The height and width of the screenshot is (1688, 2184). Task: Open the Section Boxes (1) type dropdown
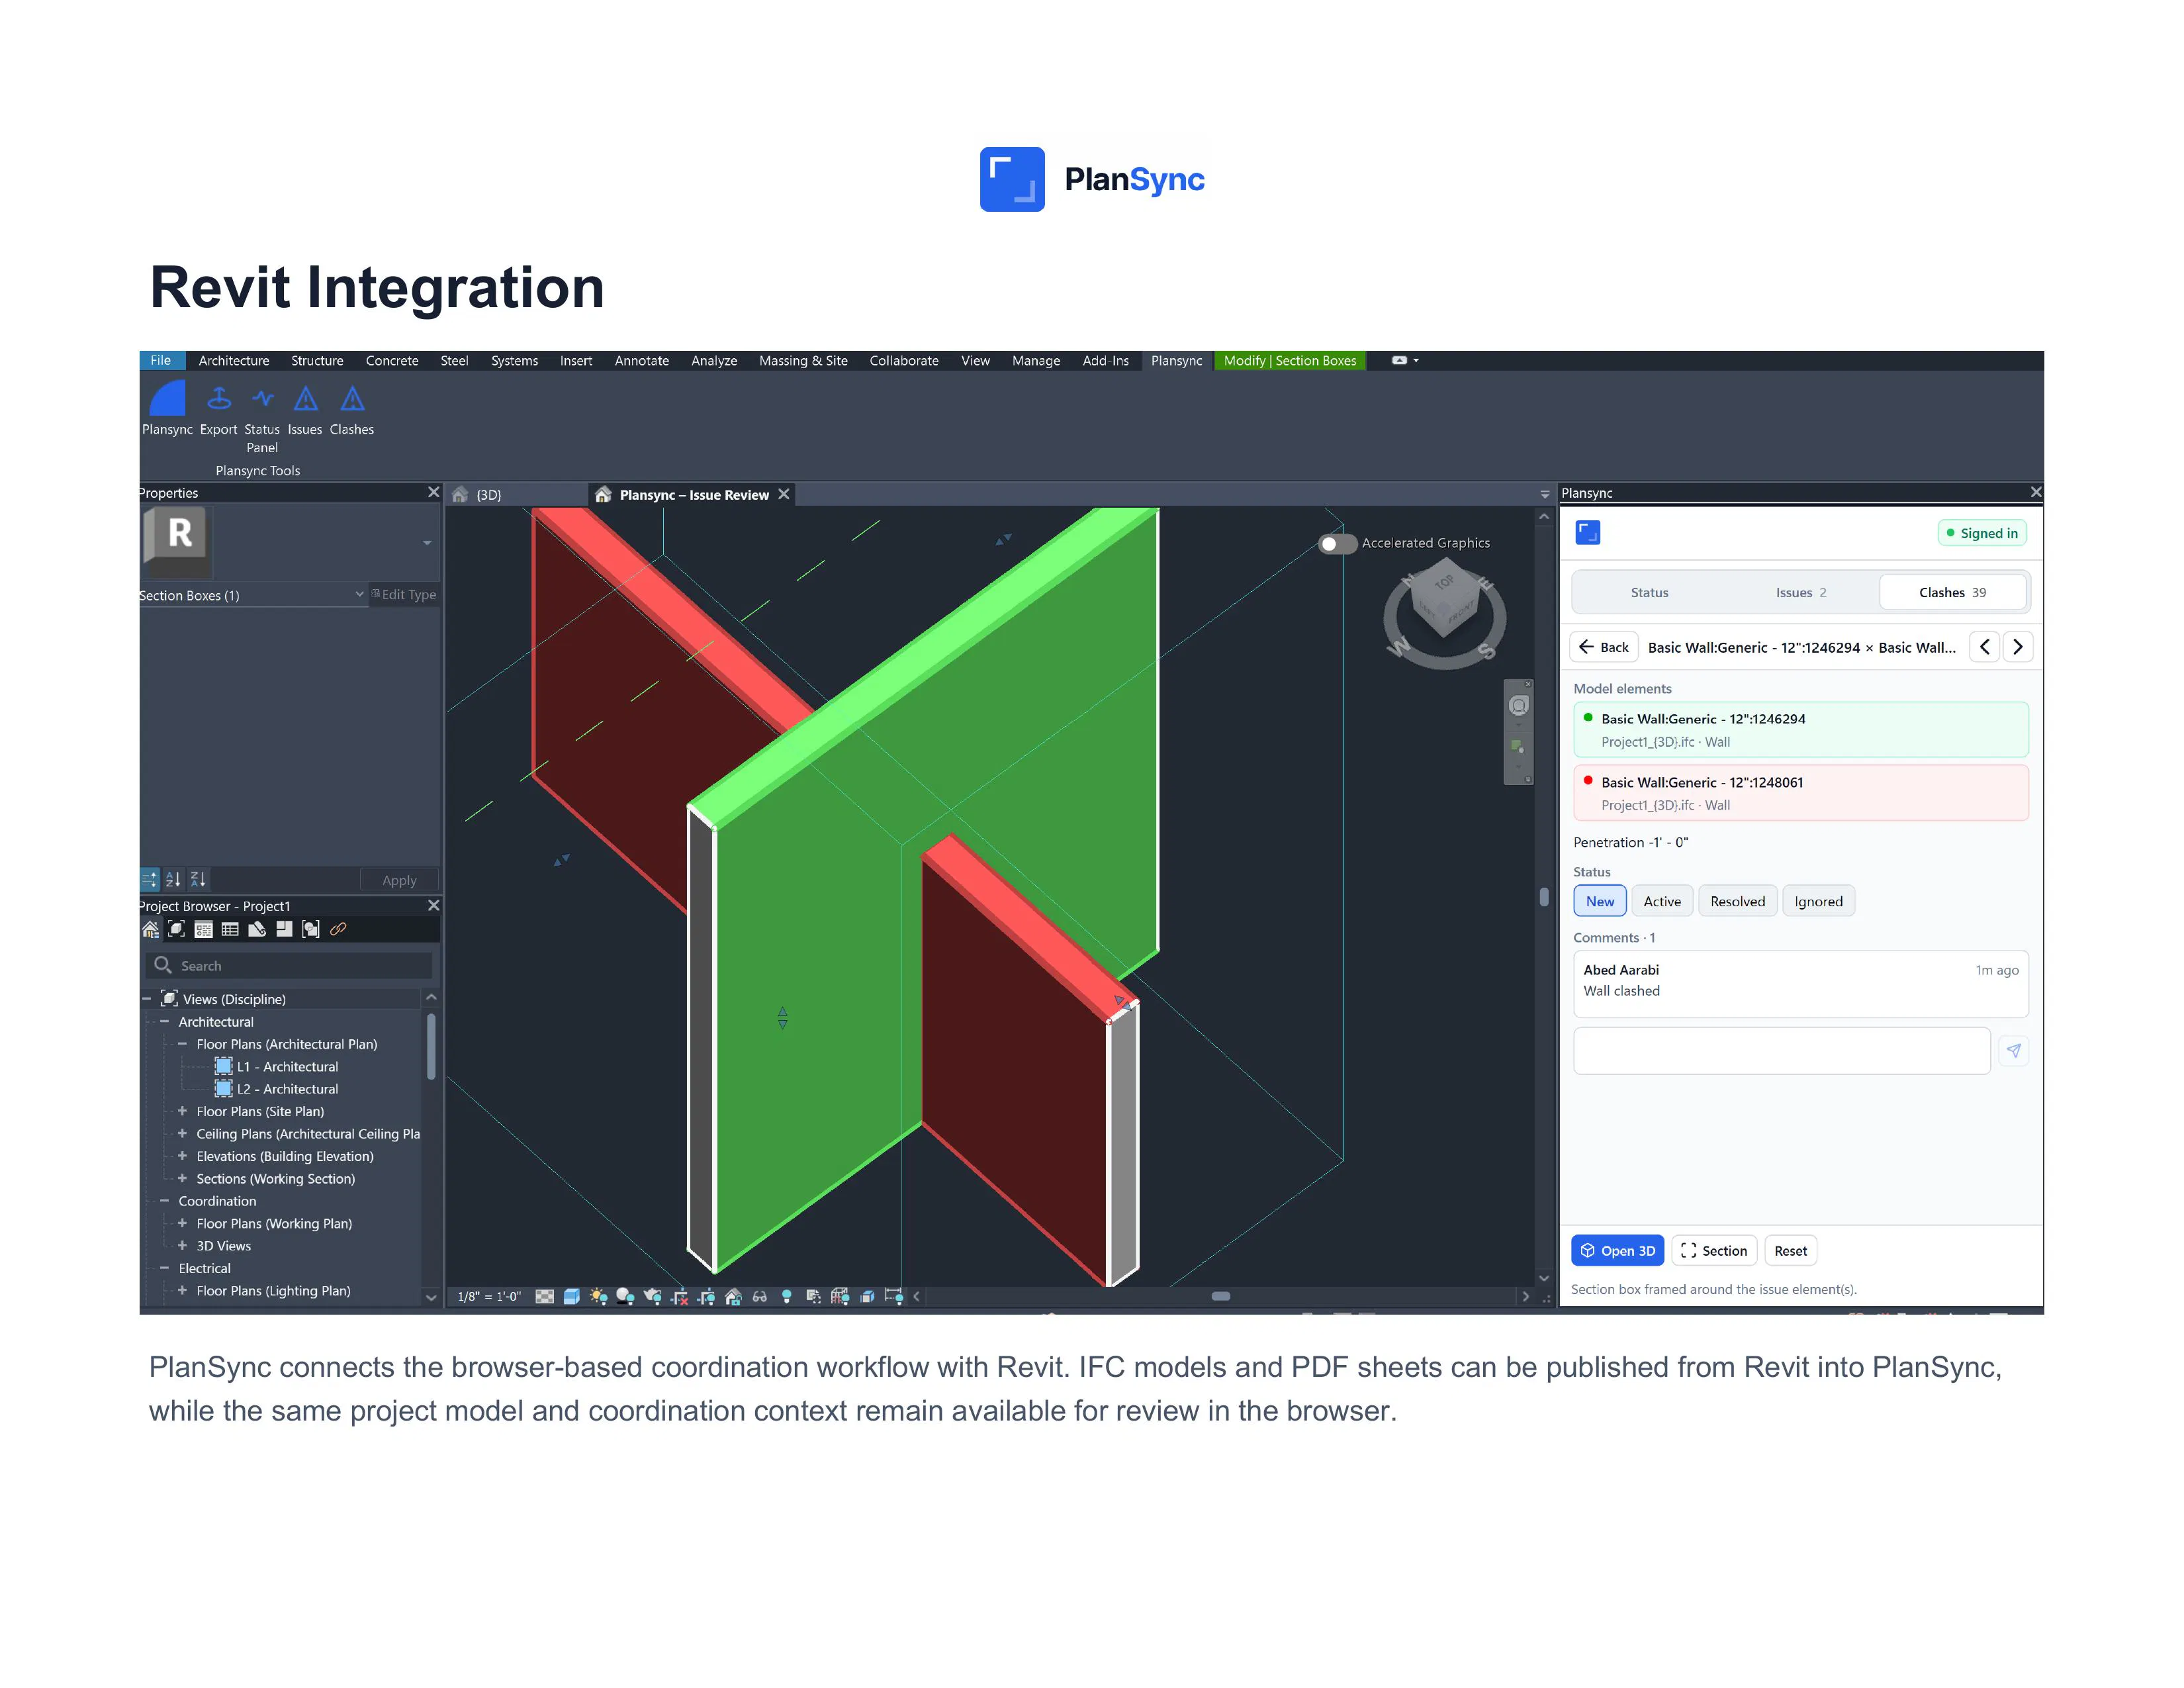[x=253, y=595]
